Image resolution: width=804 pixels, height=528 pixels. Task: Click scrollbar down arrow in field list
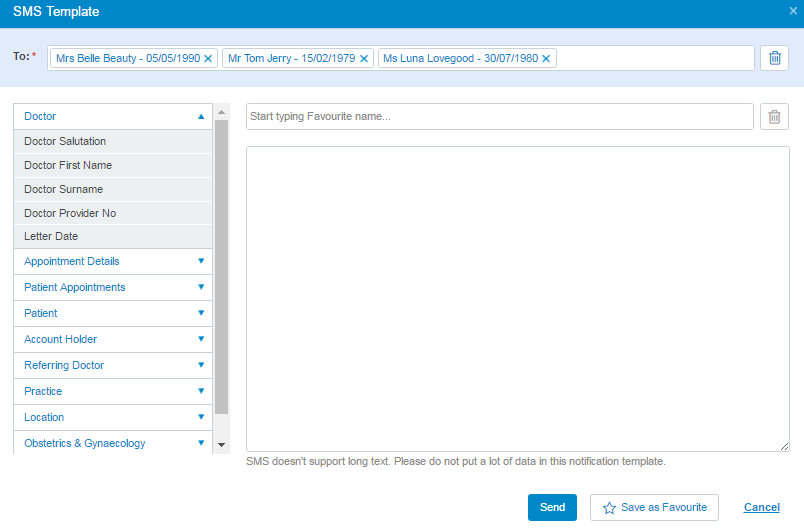coord(222,445)
